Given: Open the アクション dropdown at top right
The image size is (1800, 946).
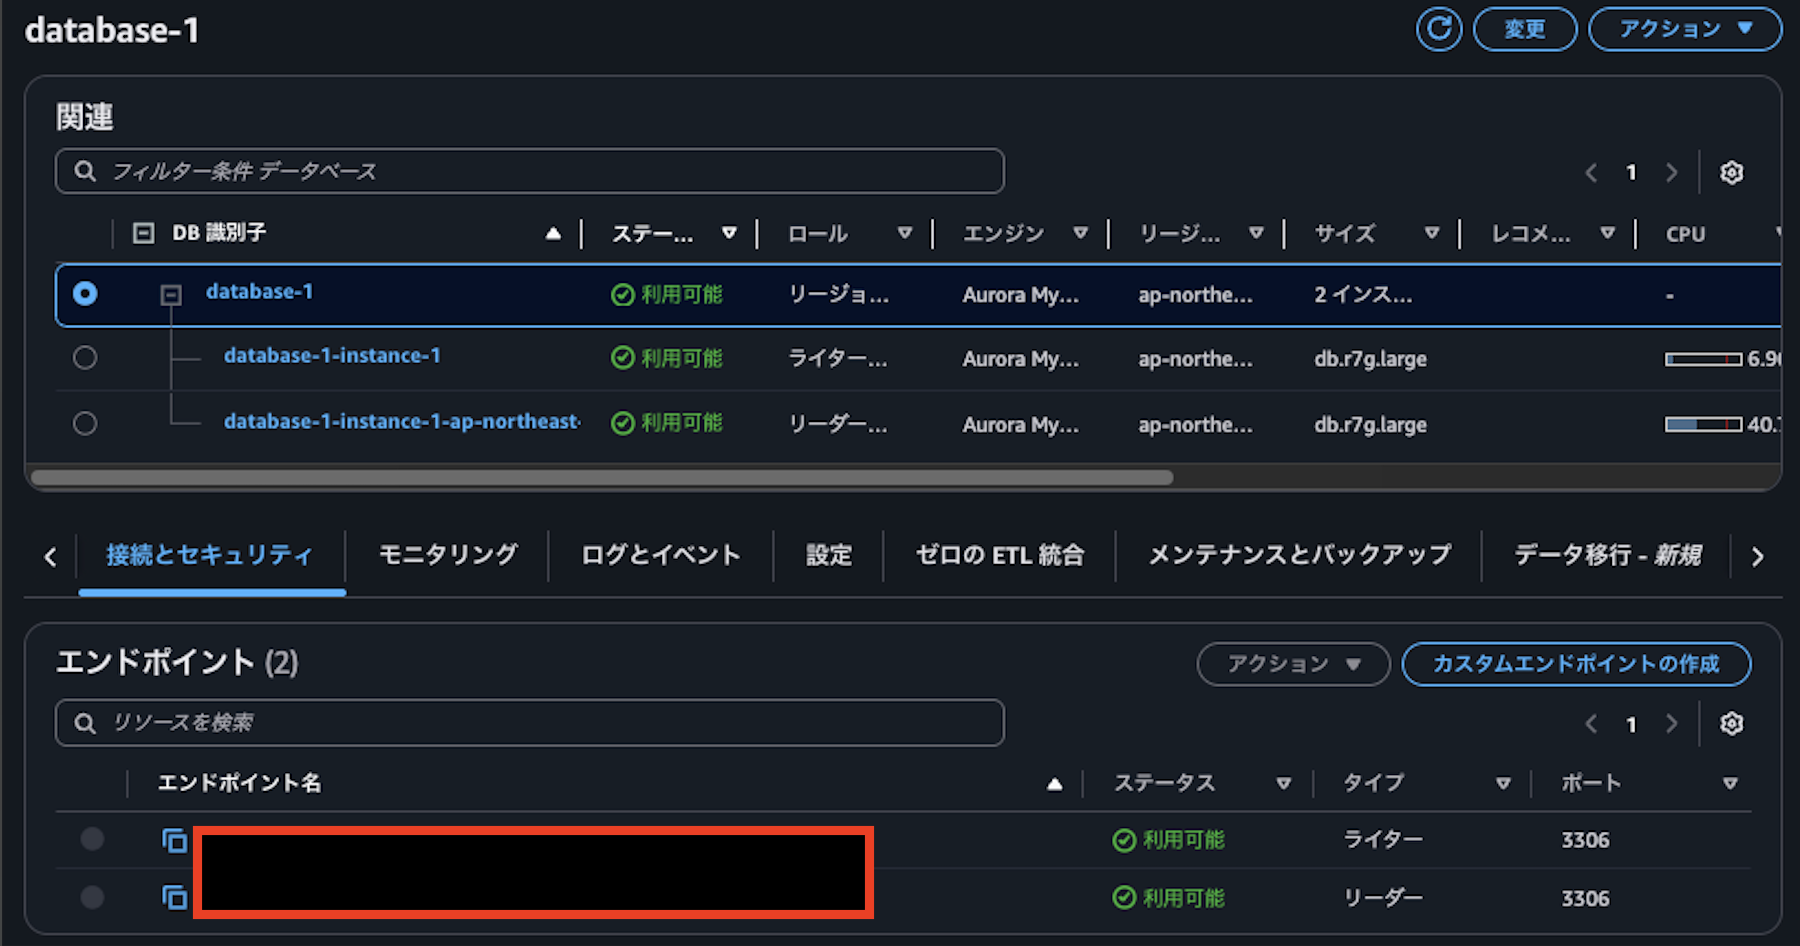Looking at the screenshot, I should pos(1685,29).
